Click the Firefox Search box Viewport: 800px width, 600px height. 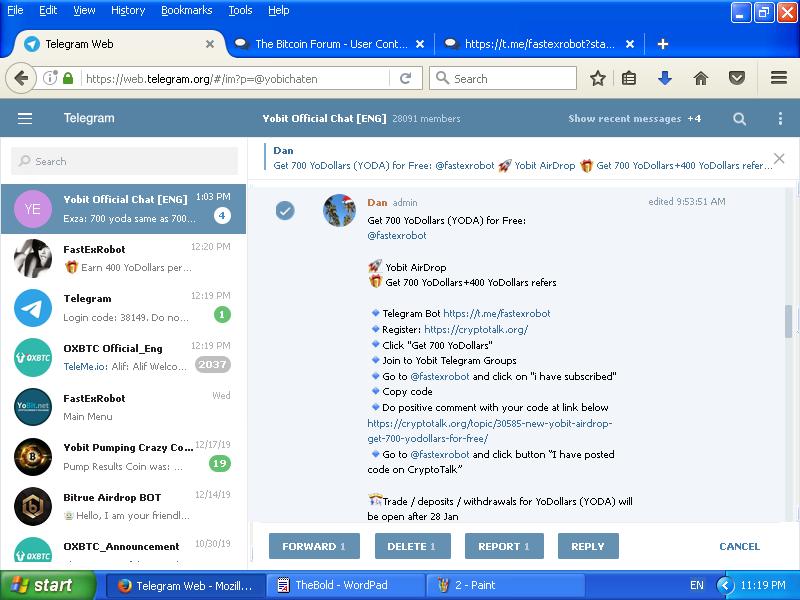click(x=503, y=79)
